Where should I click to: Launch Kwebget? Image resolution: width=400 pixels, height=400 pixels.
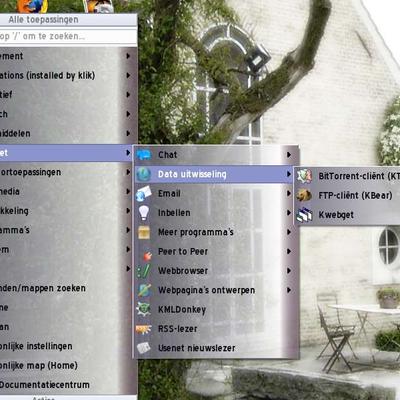tap(347, 215)
